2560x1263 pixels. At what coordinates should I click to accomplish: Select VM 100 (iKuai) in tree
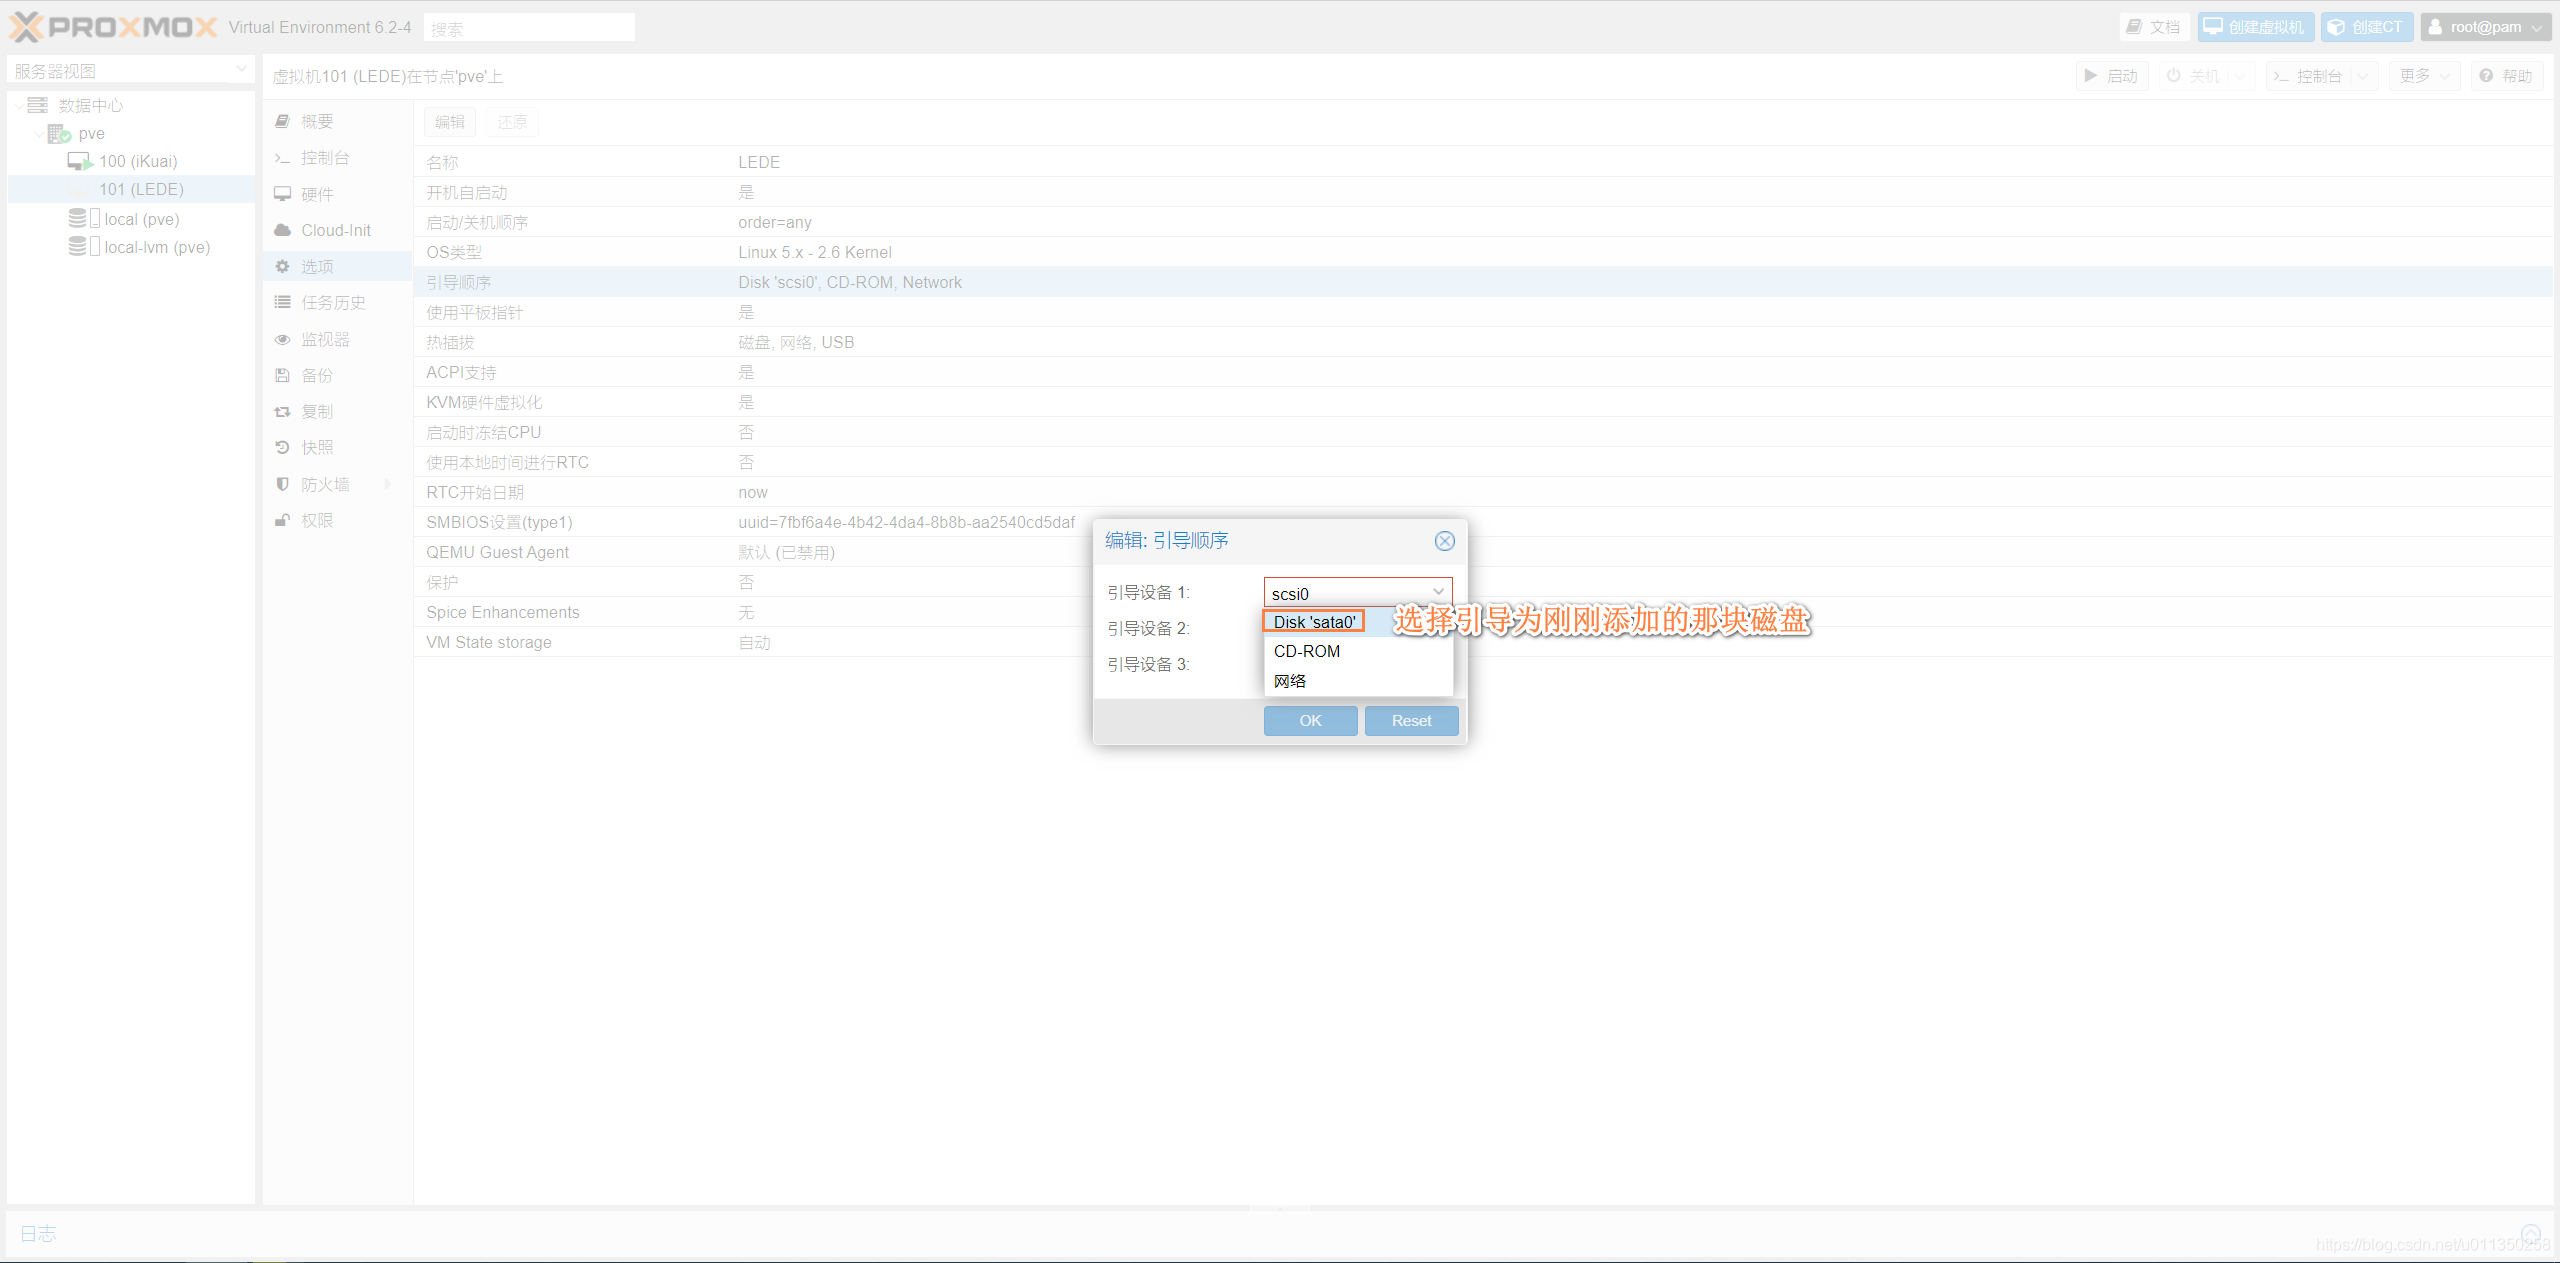pos(137,161)
